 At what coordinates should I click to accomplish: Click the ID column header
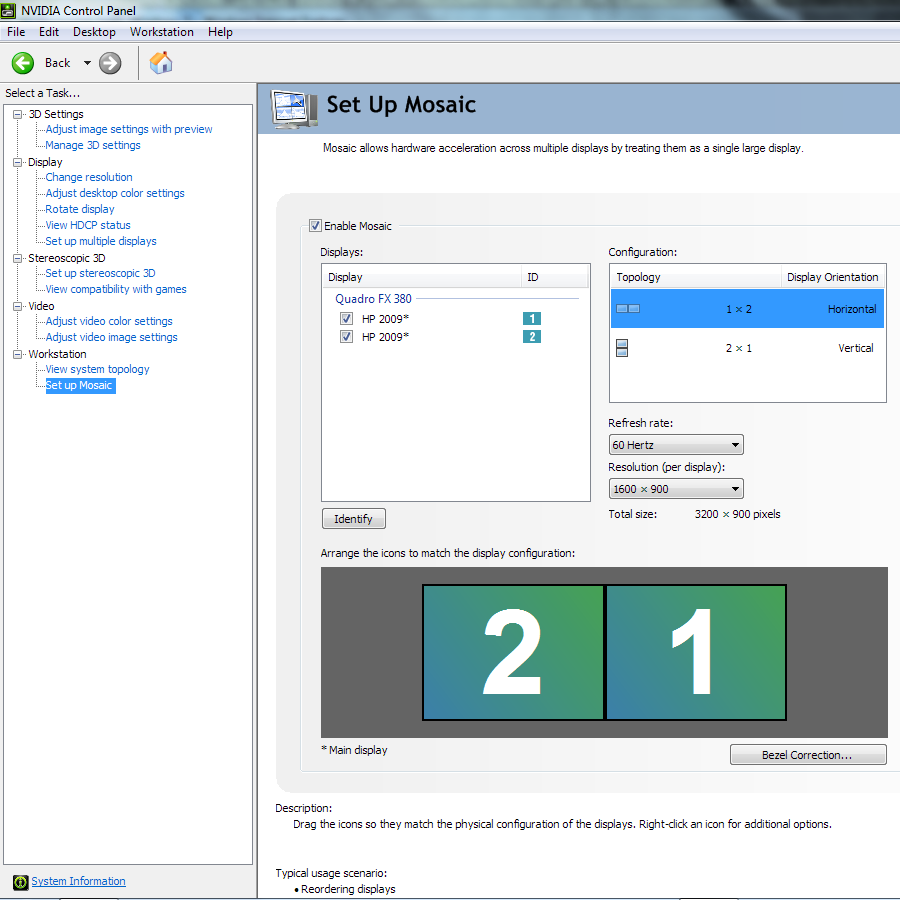click(x=554, y=277)
